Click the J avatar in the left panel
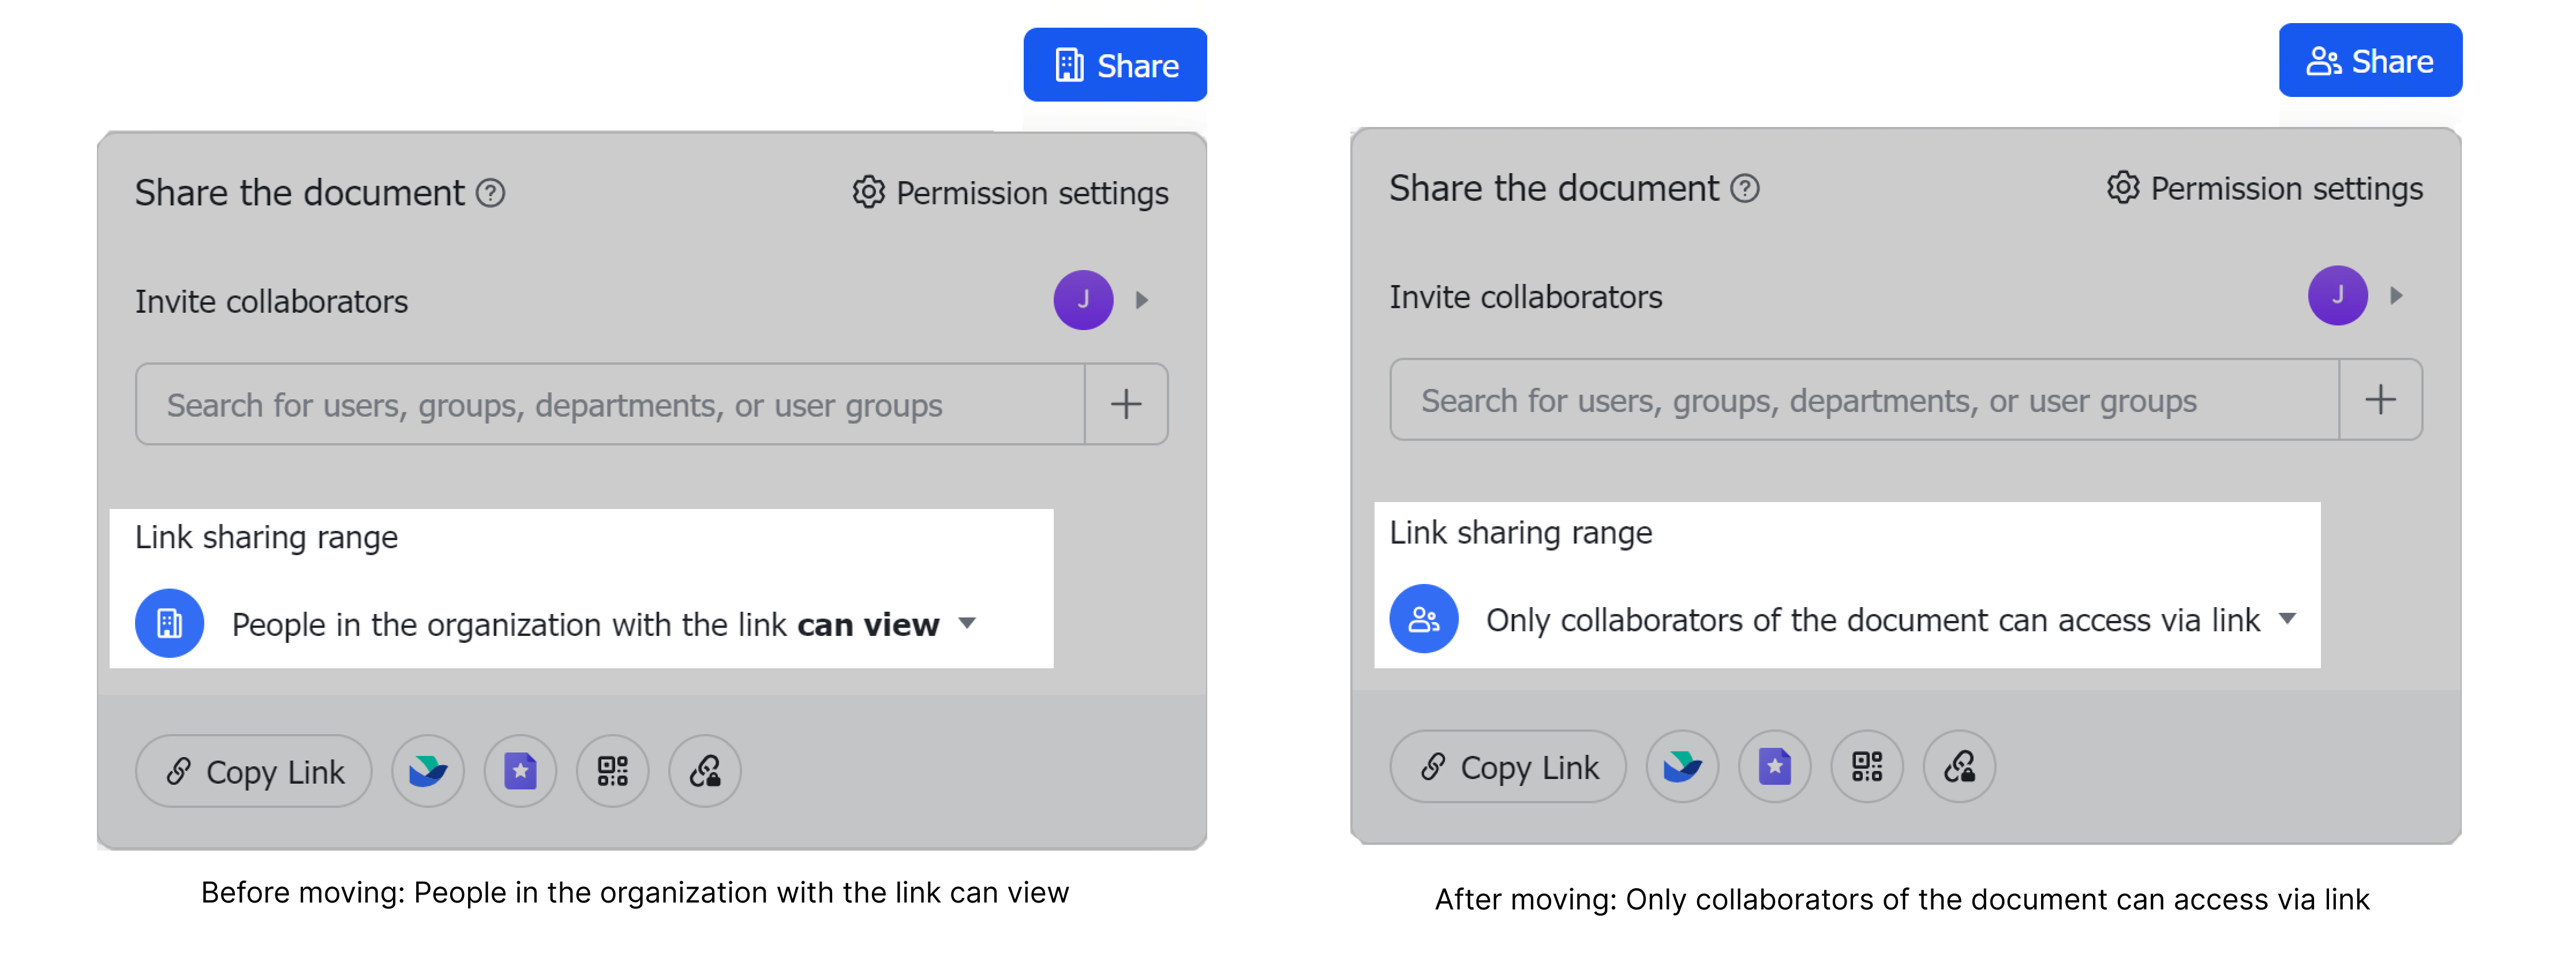The image size is (2576, 966). (x=1083, y=300)
